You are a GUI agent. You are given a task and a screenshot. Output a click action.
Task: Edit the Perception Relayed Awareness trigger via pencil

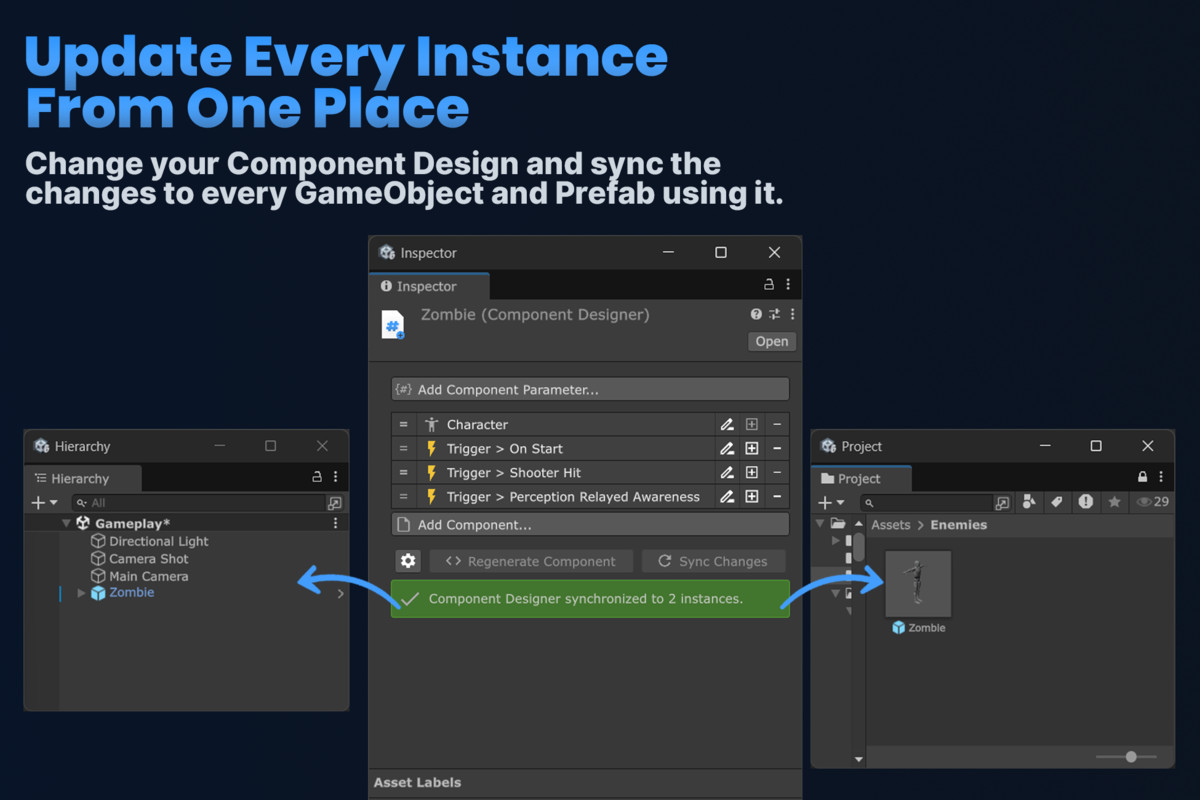(x=727, y=497)
